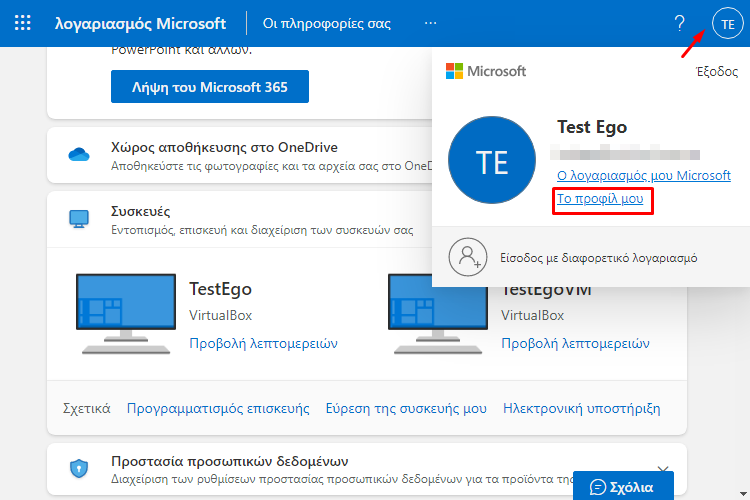Select Είσοδος με διαφορετικό λογαριασμό
Screen dimensions: 750x500
coord(598,258)
